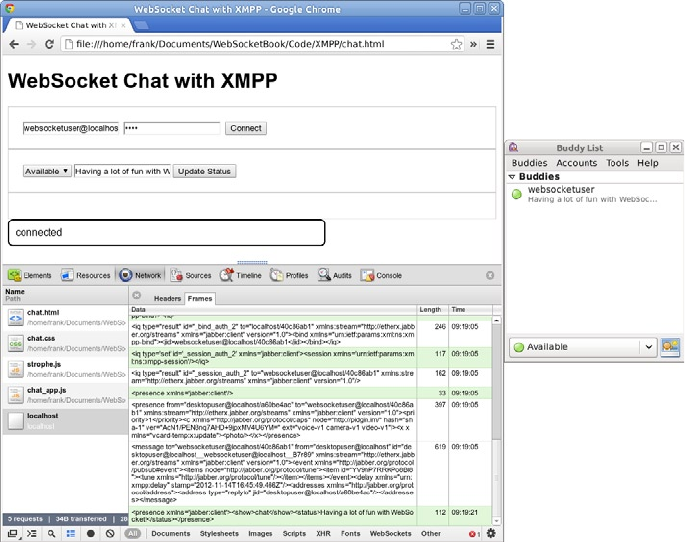Undock DevTools into separate window

[x=13, y=533]
